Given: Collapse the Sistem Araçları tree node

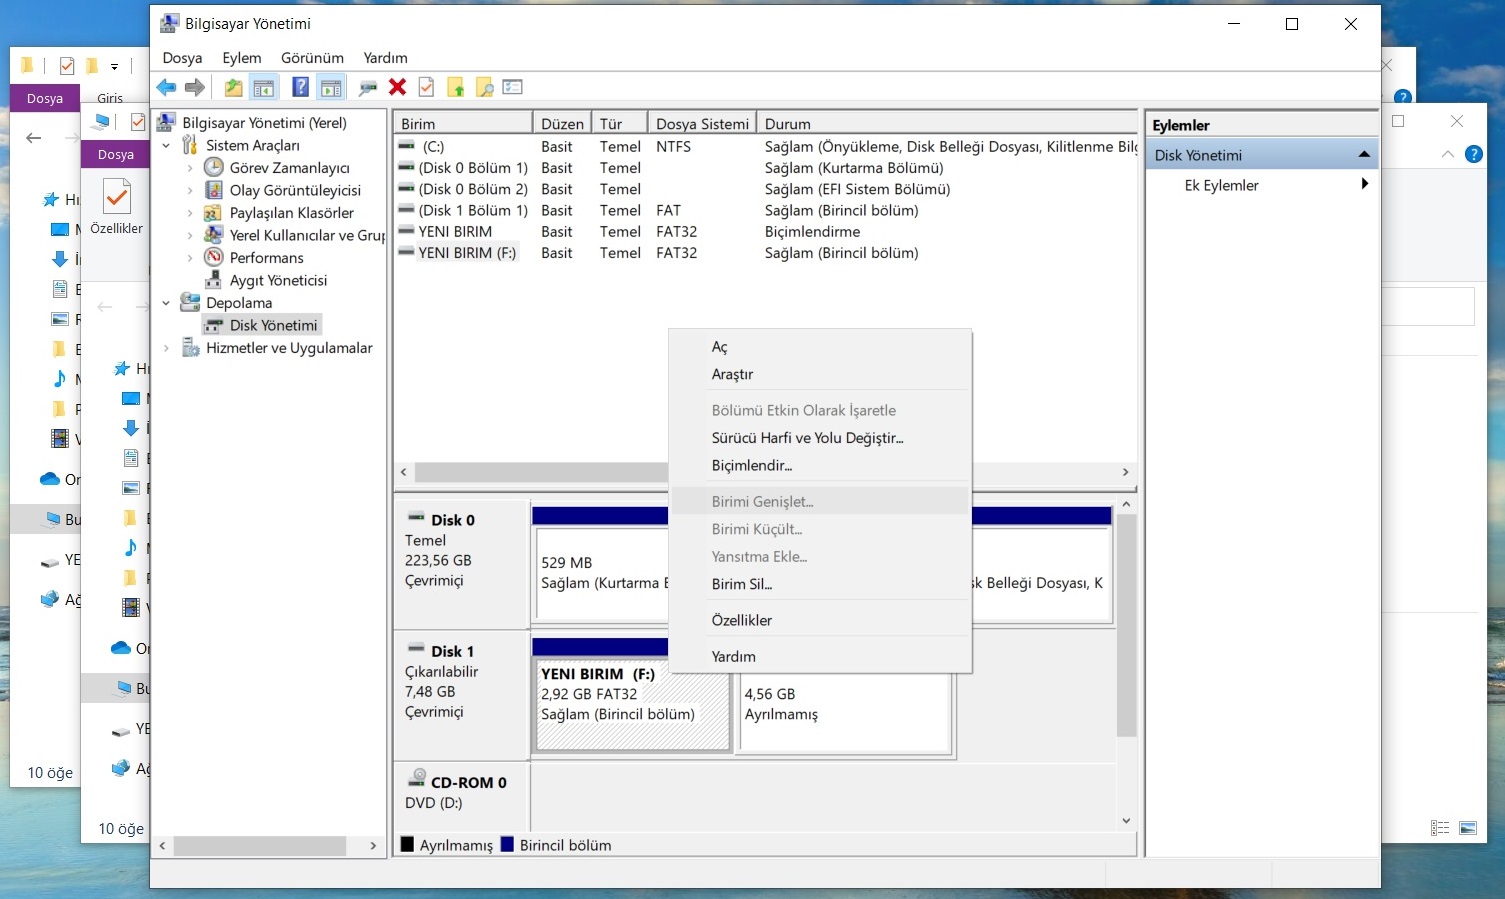Looking at the screenshot, I should tap(166, 146).
